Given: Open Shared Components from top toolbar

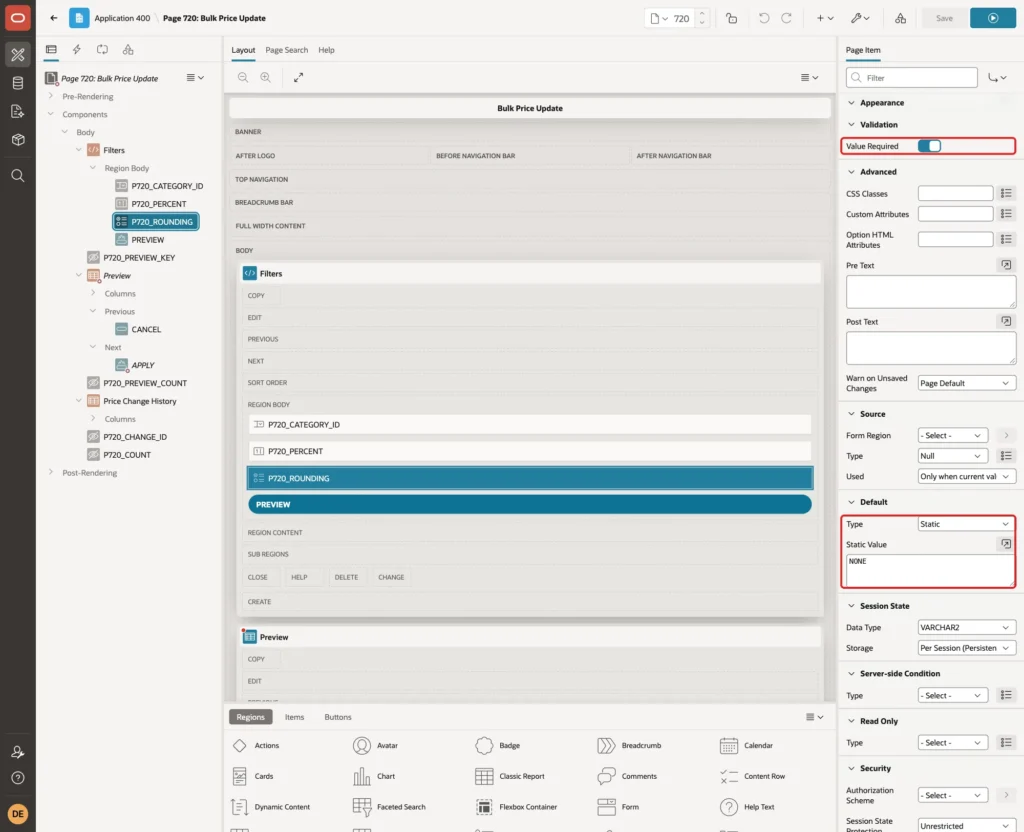Looking at the screenshot, I should click(901, 18).
